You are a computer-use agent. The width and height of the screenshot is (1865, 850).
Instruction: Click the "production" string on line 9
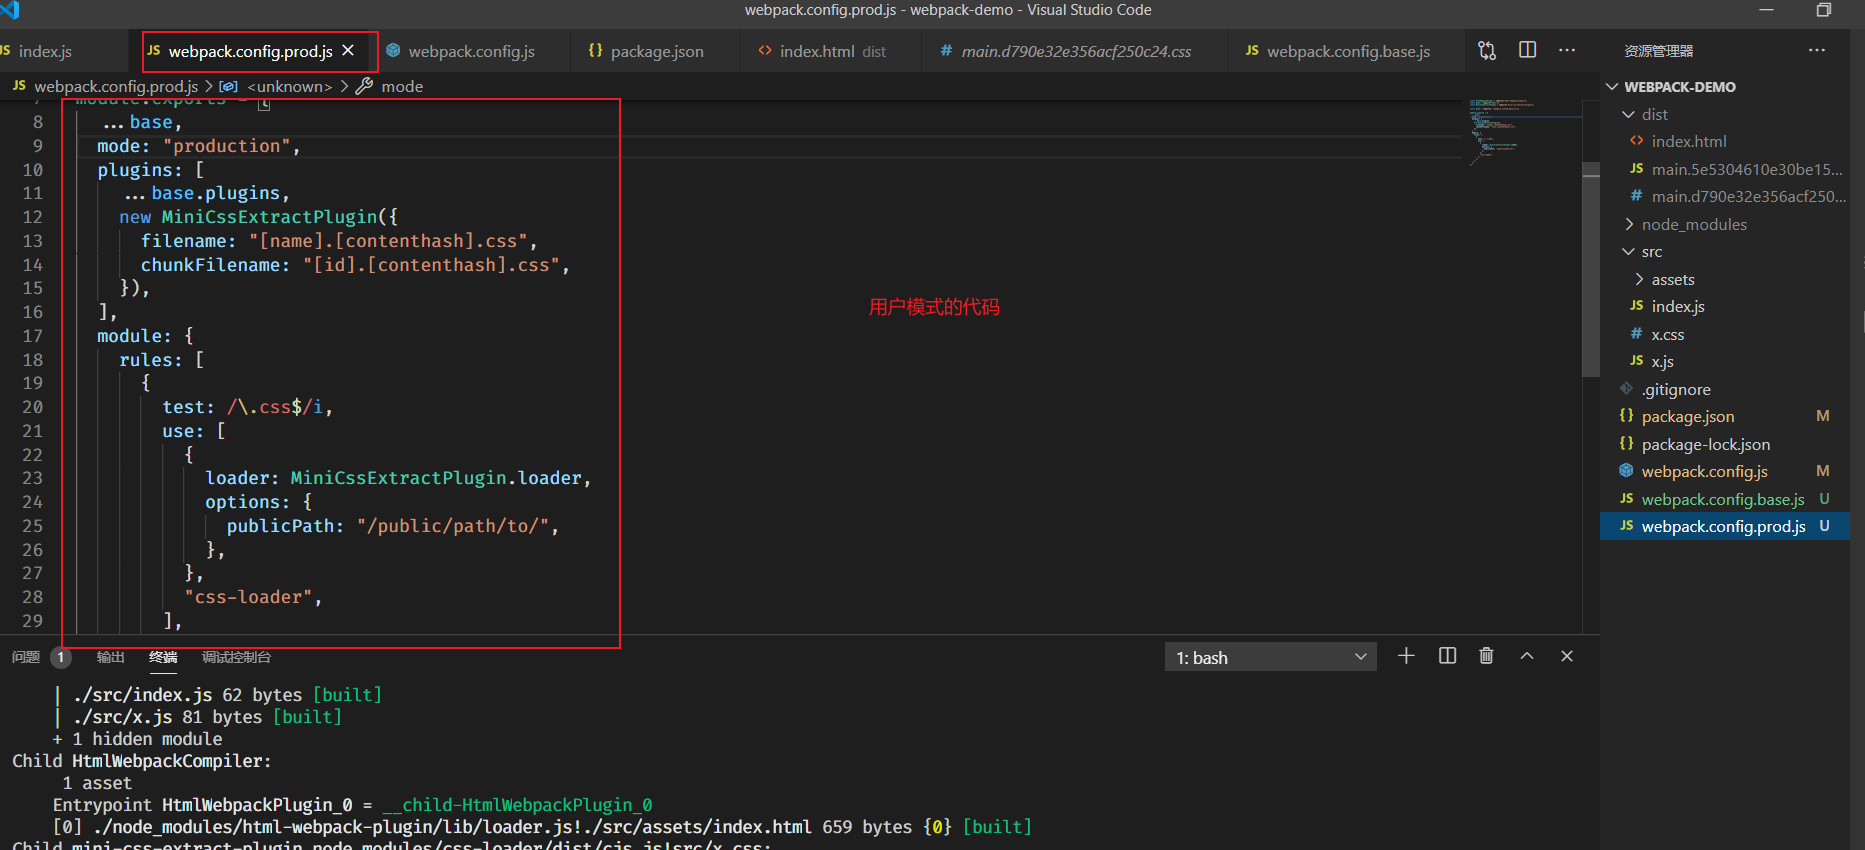pyautogui.click(x=227, y=146)
